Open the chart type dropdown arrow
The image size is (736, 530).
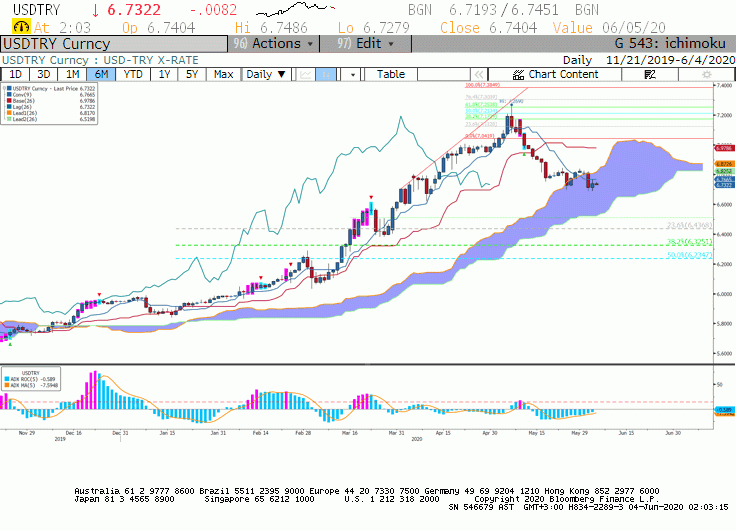click(353, 75)
